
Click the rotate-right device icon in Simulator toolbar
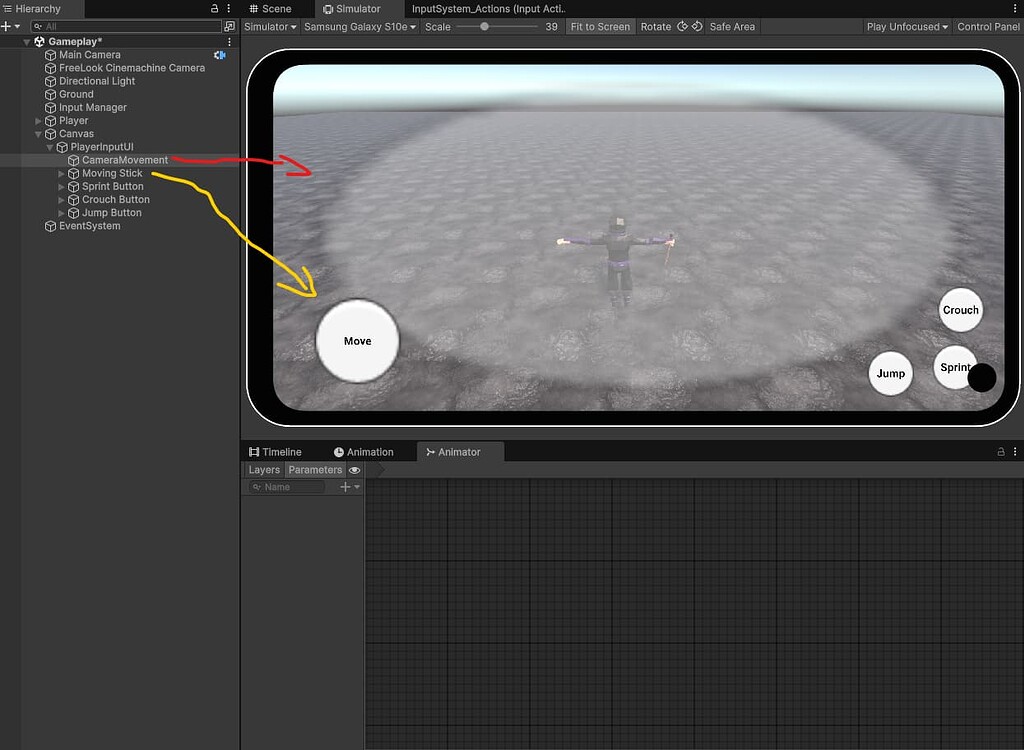697,26
